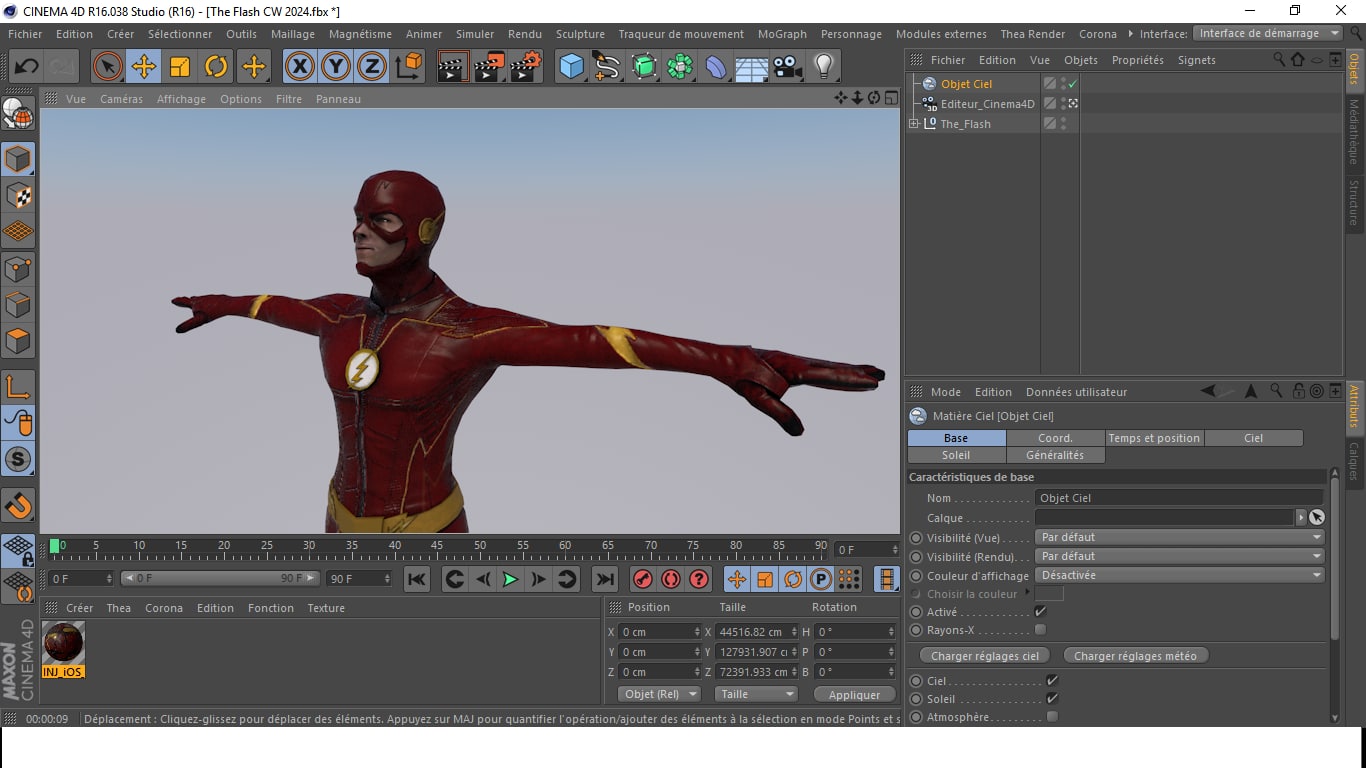
Task: Click the timeline range slider bar
Action: point(220,579)
